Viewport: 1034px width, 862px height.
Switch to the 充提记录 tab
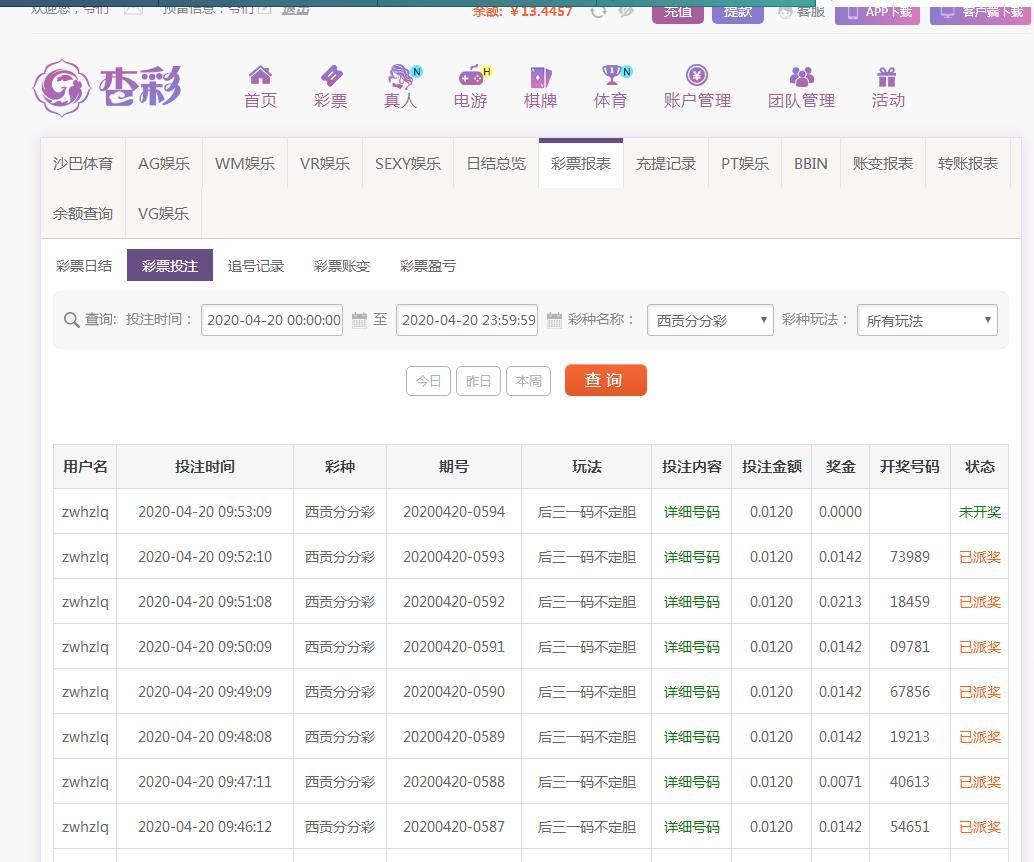pos(666,163)
